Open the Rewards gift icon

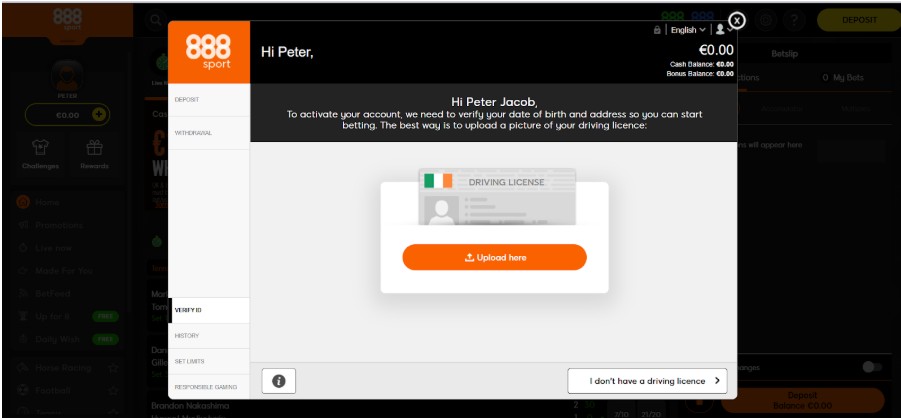pos(95,150)
